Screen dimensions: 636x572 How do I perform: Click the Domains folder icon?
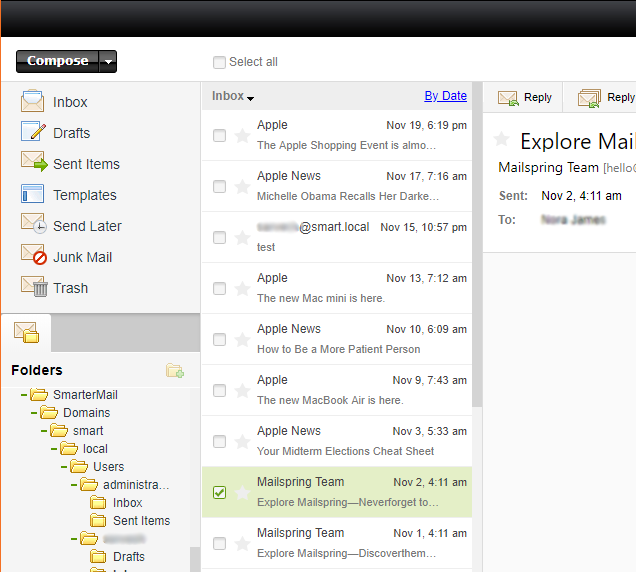coord(49,412)
